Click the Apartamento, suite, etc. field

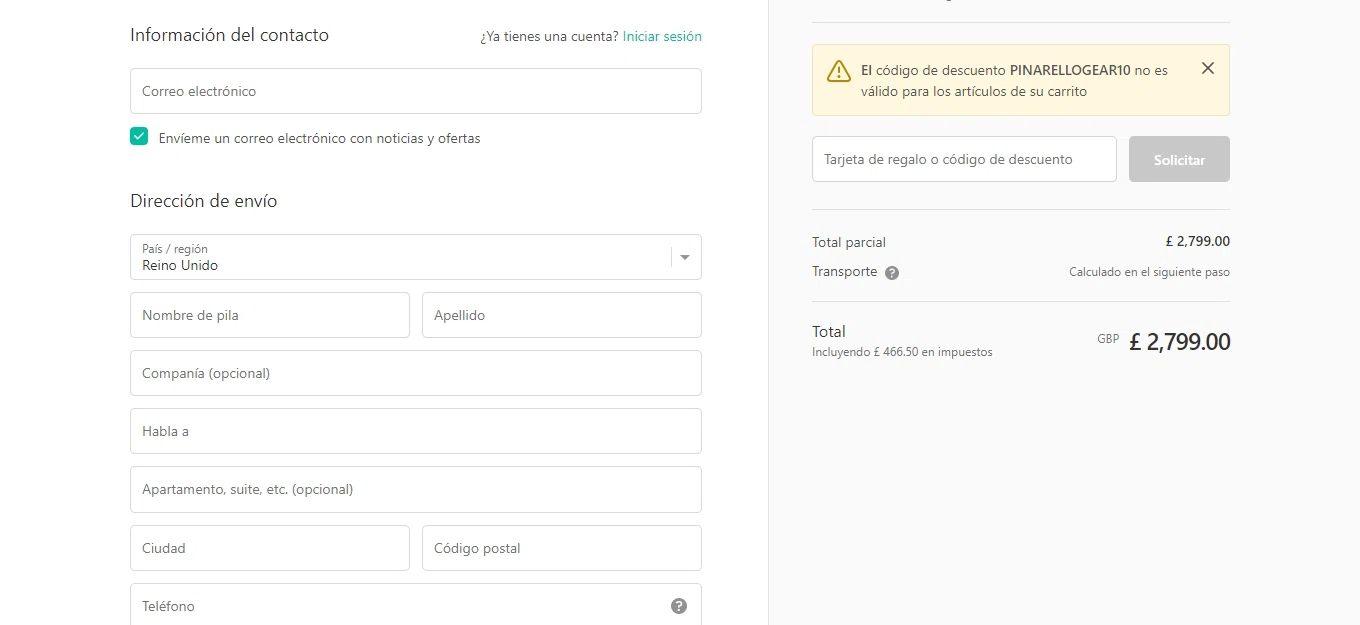[x=416, y=489]
